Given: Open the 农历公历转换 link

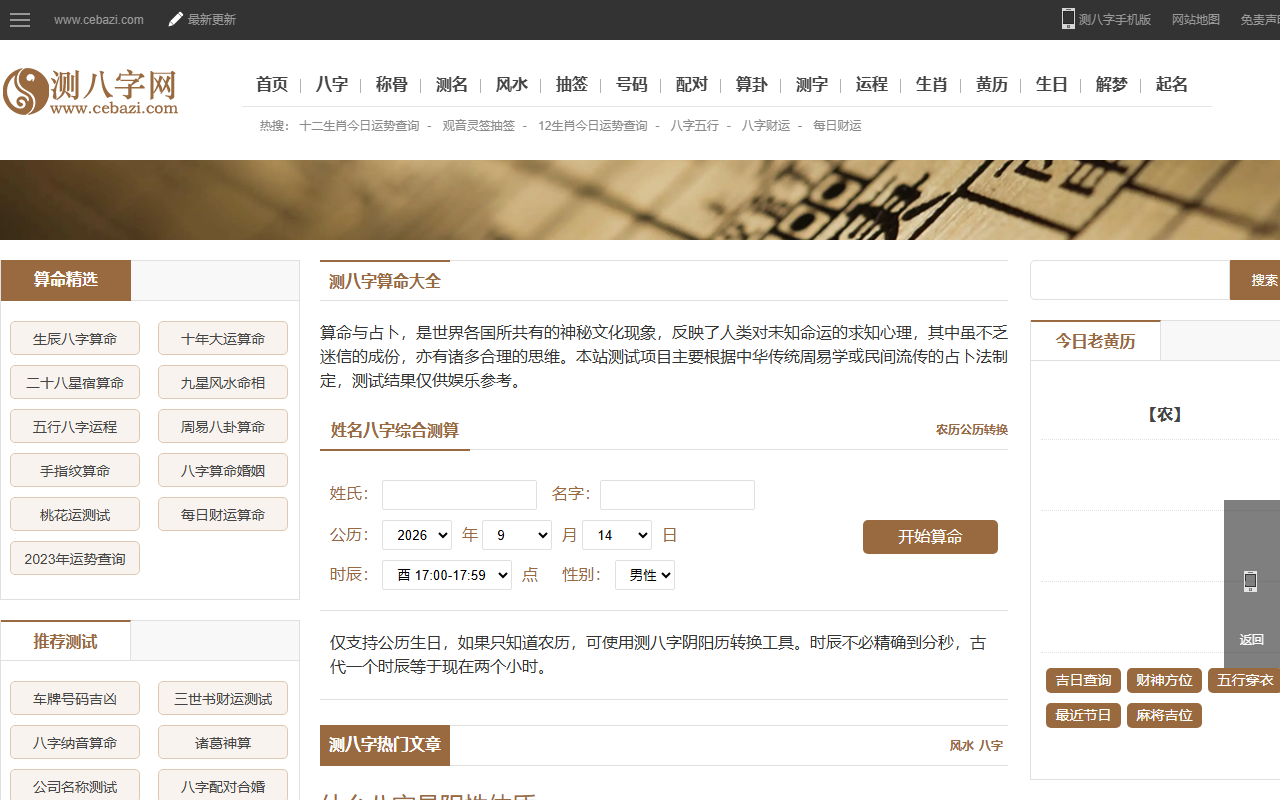Looking at the screenshot, I should [x=972, y=430].
